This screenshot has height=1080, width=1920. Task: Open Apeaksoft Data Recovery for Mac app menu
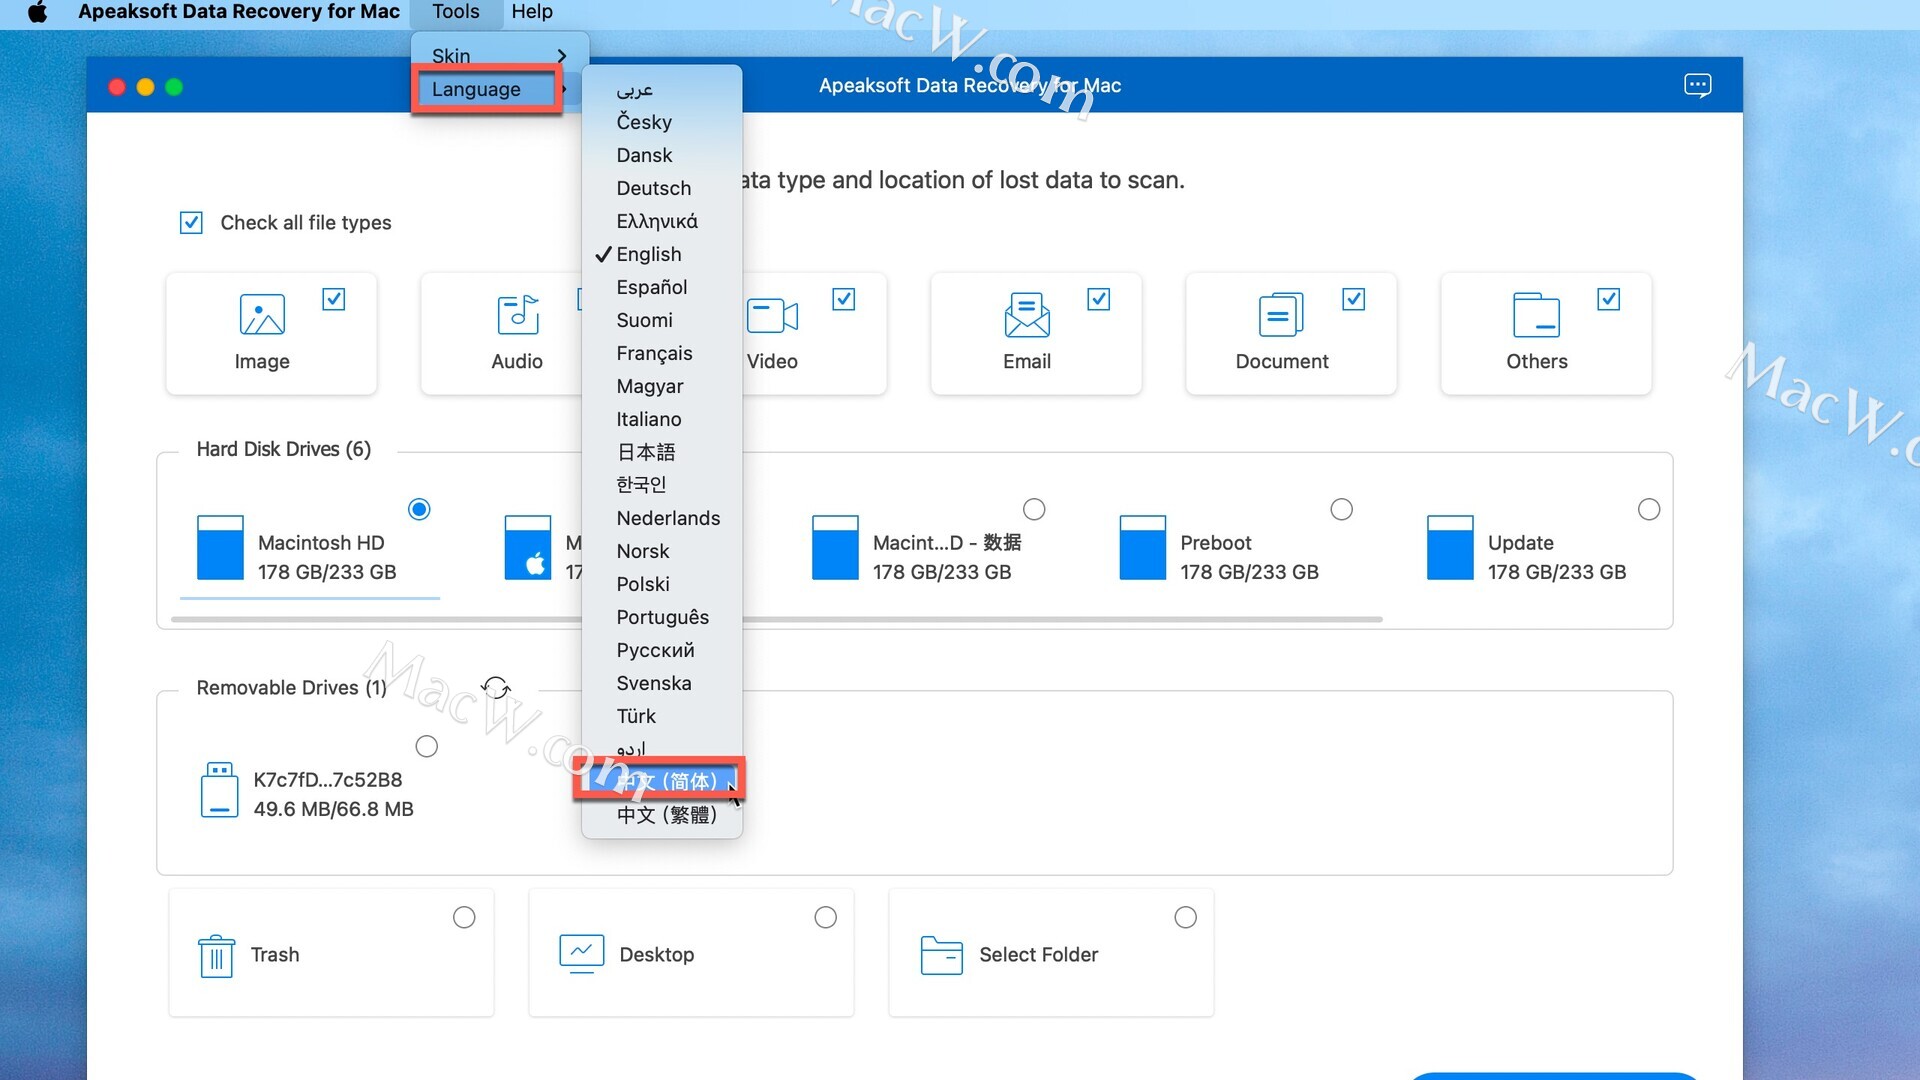(x=239, y=12)
